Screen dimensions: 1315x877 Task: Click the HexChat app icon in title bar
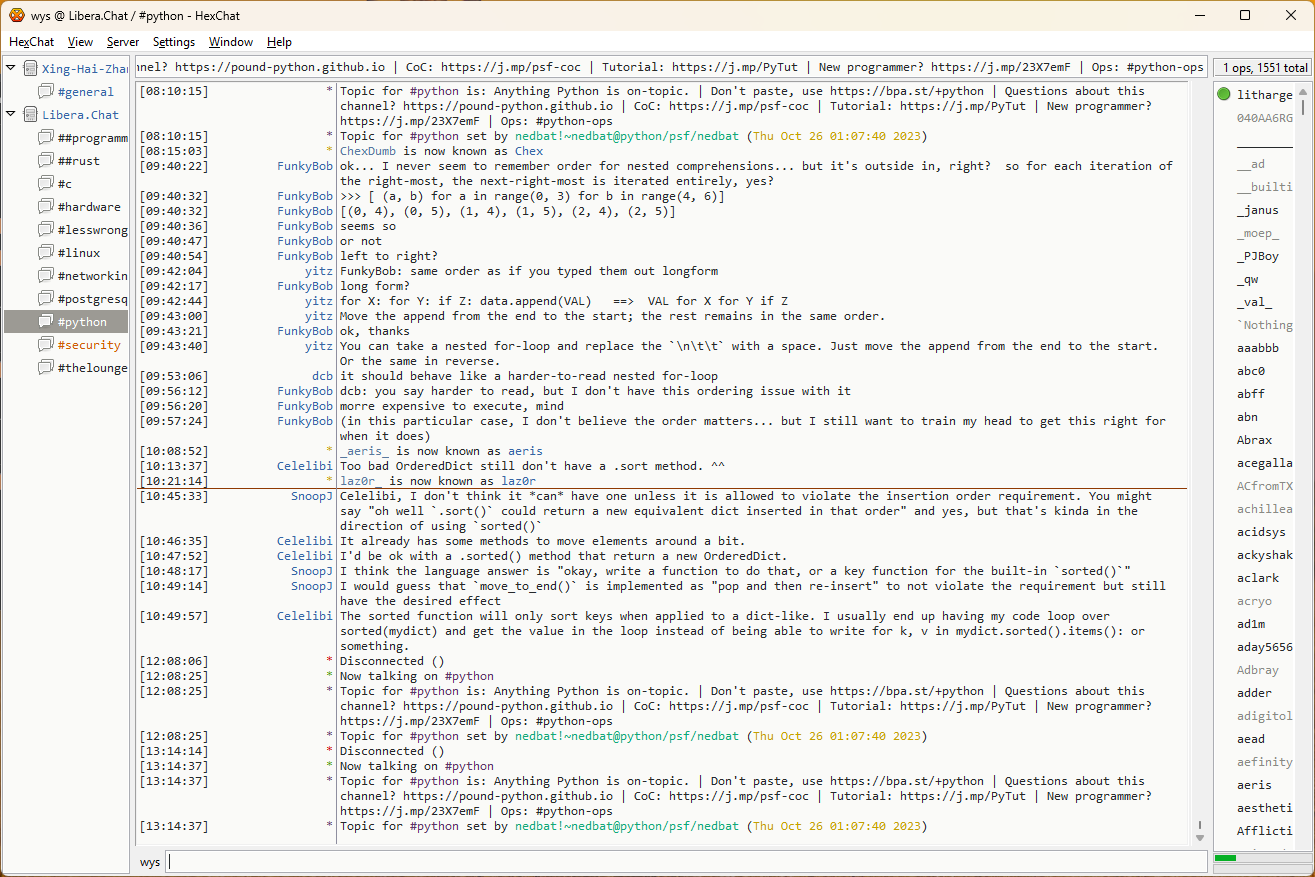click(16, 15)
